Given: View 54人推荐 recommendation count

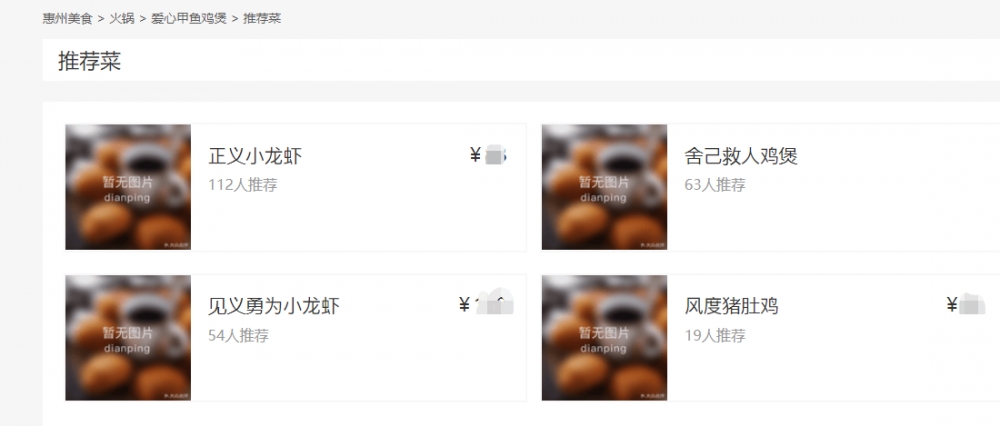Looking at the screenshot, I should point(239,335).
